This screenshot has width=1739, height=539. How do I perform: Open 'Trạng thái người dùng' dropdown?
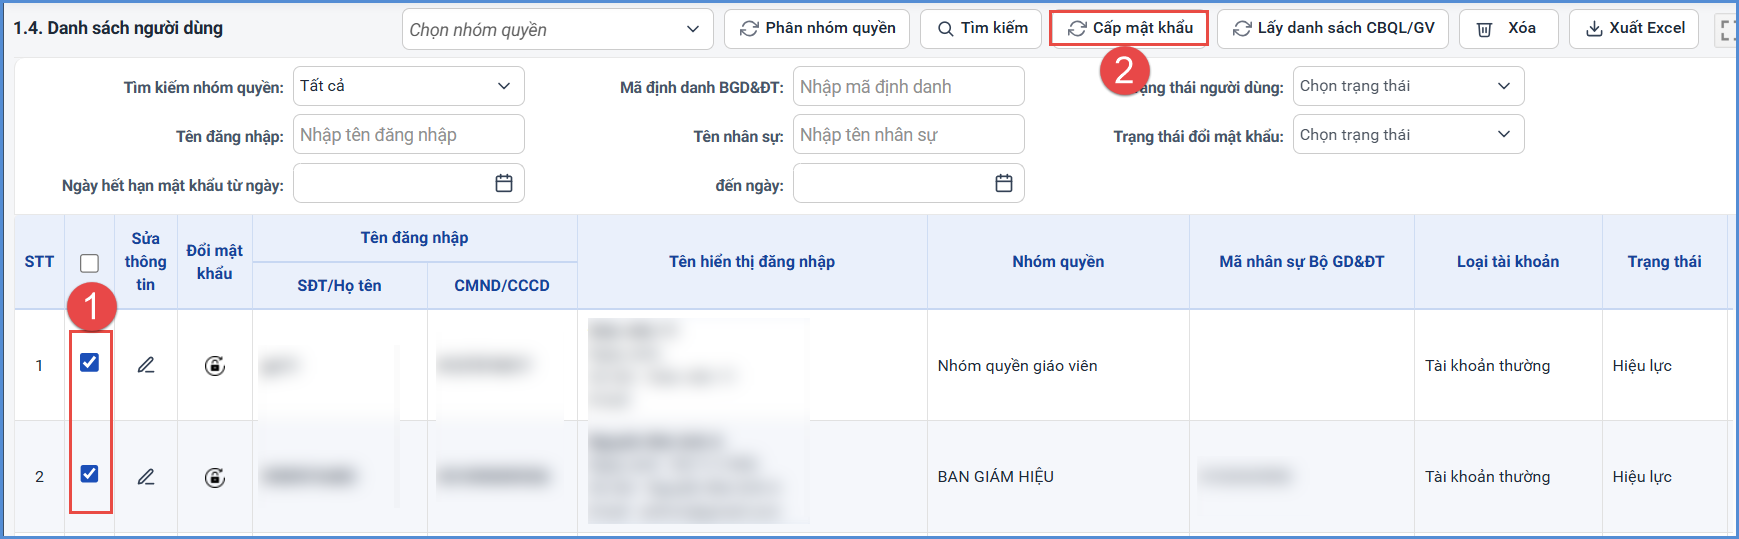click(x=1409, y=86)
